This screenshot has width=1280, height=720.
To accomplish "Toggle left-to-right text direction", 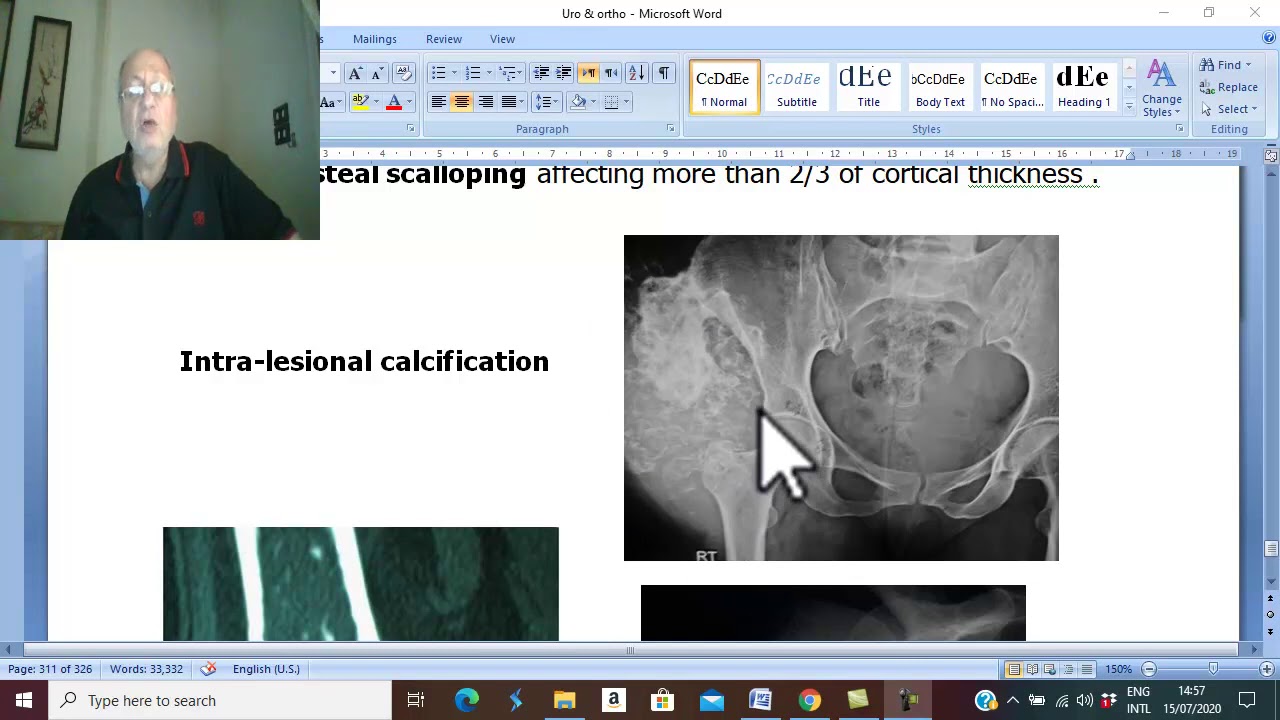I will click(x=588, y=73).
